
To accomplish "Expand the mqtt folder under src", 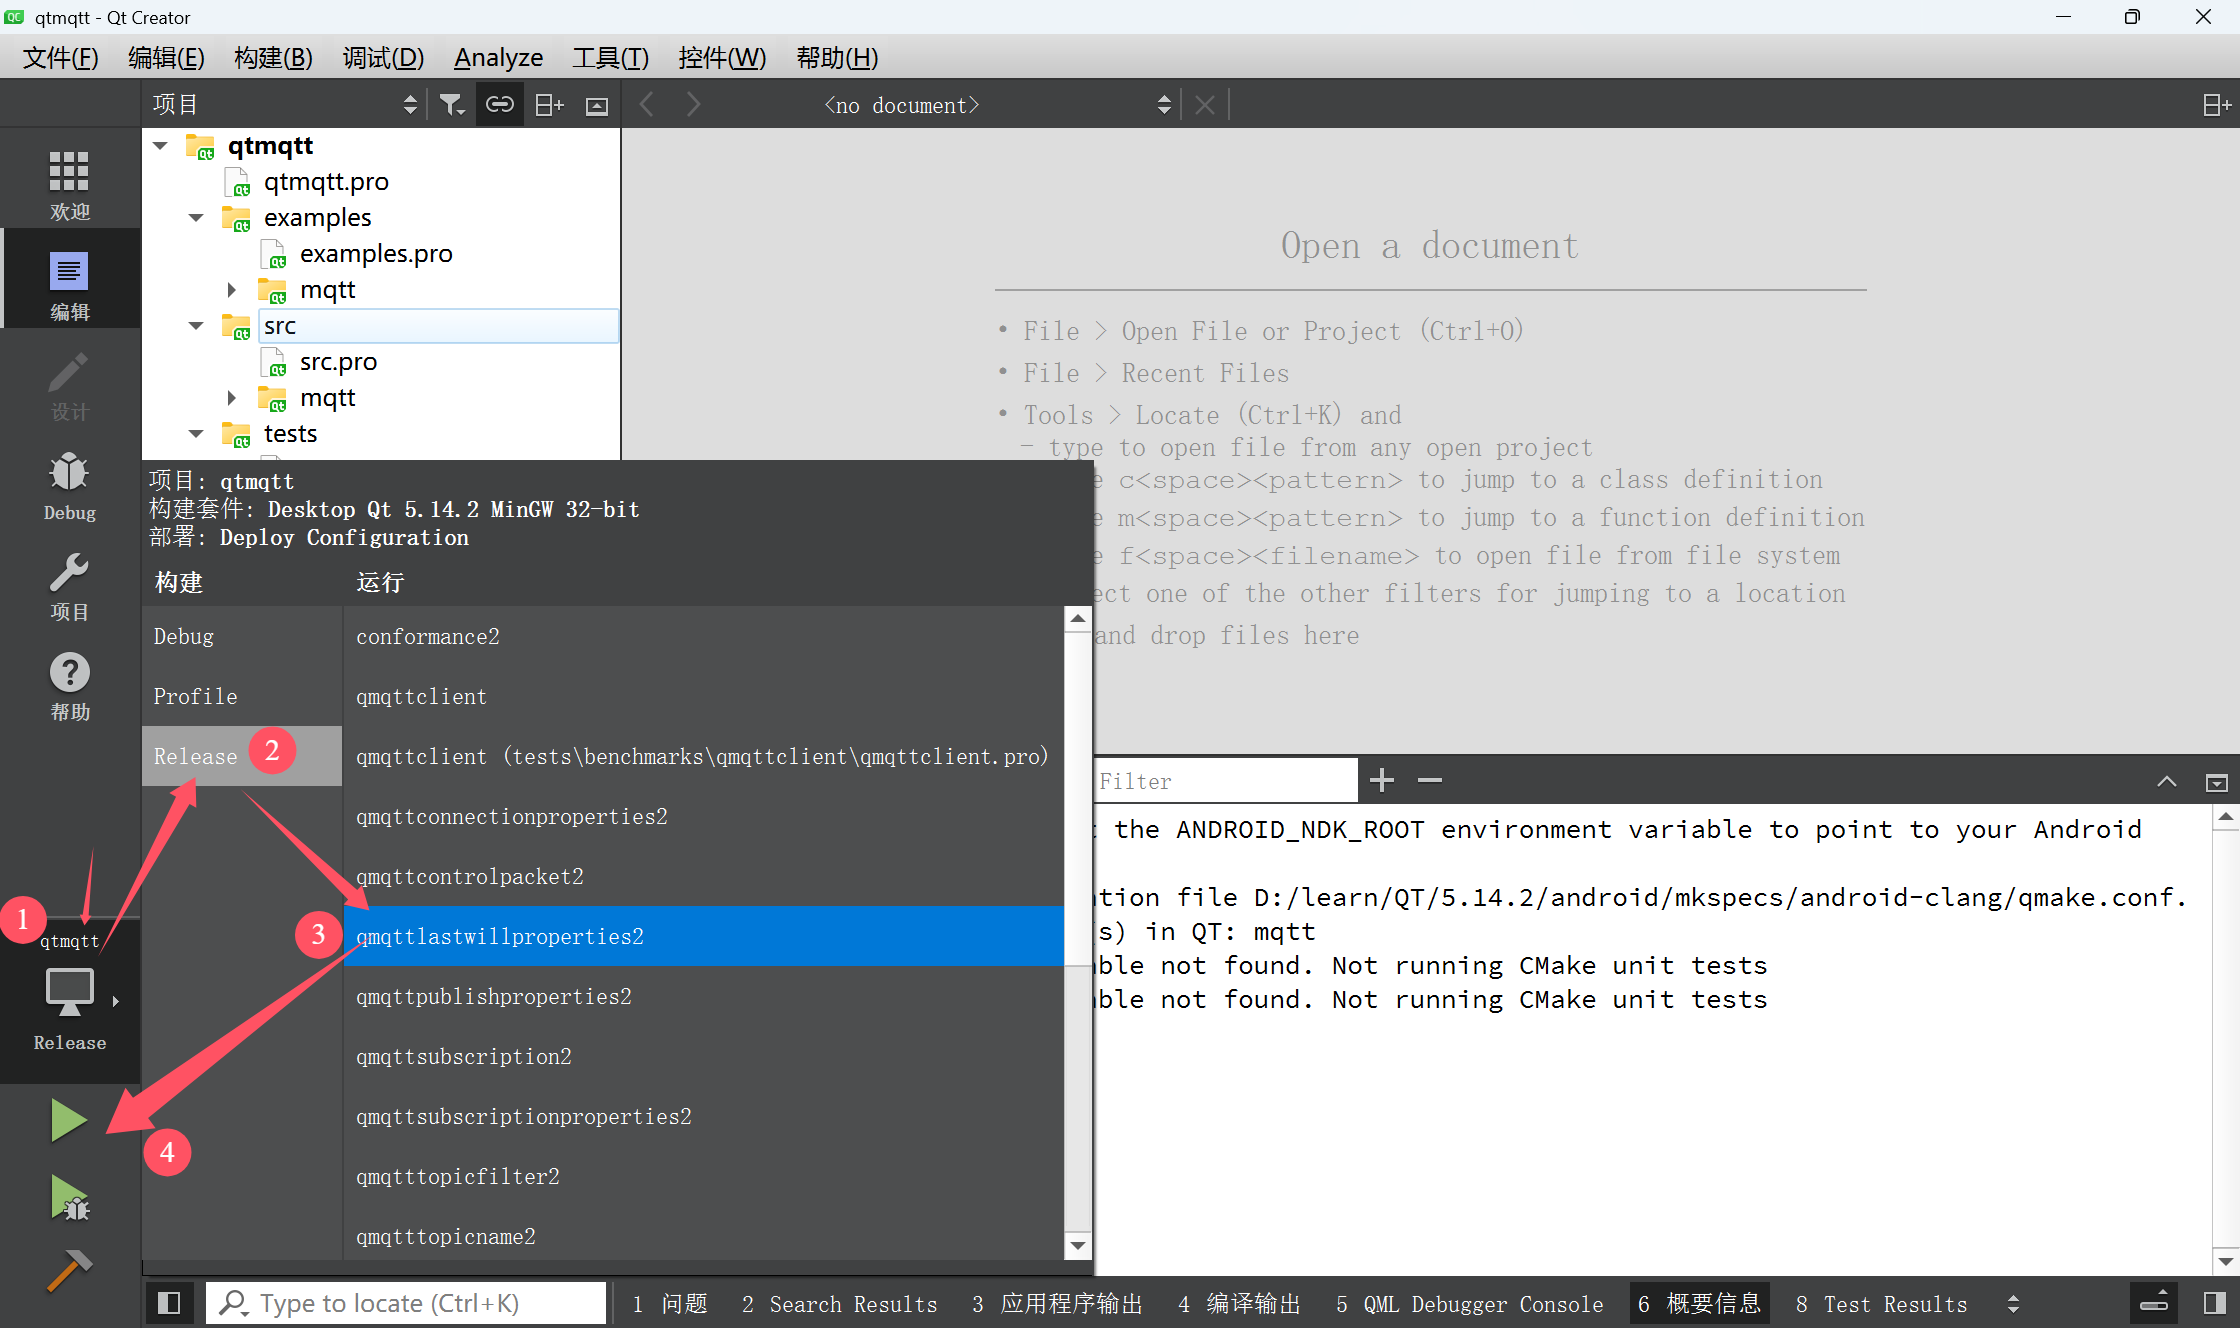I will pos(232,398).
